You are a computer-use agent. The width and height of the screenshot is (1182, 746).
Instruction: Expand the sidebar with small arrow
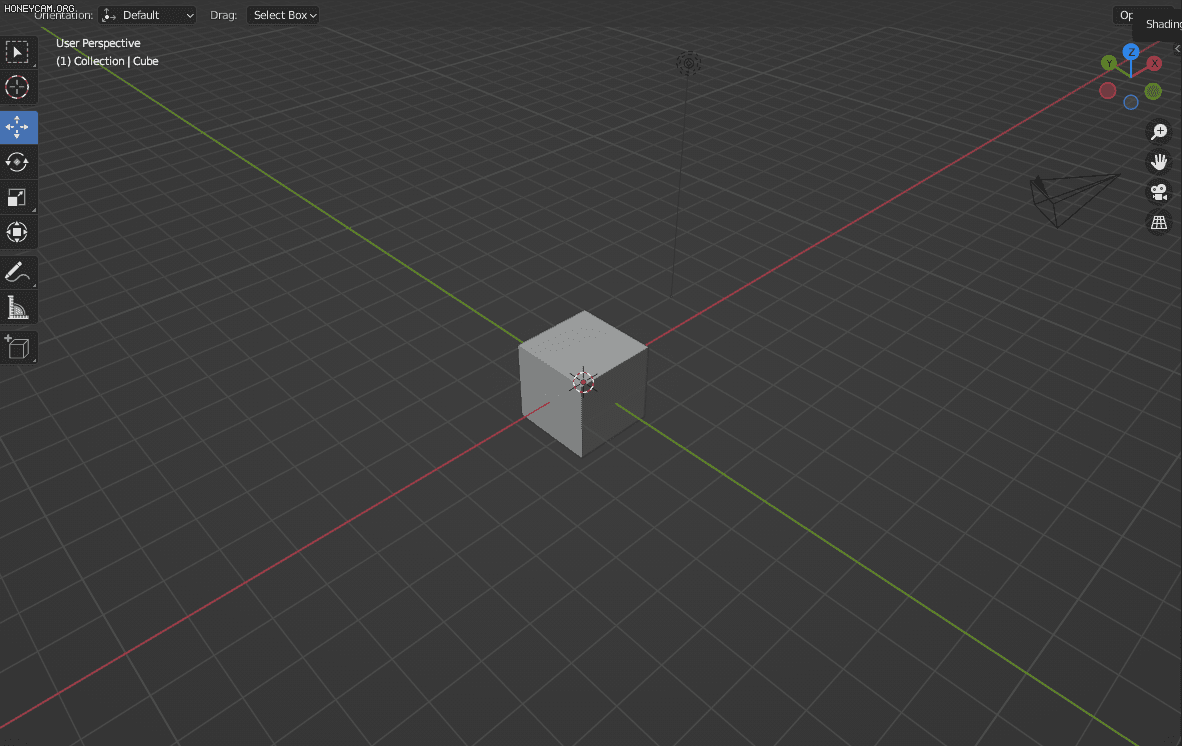[x=1177, y=49]
